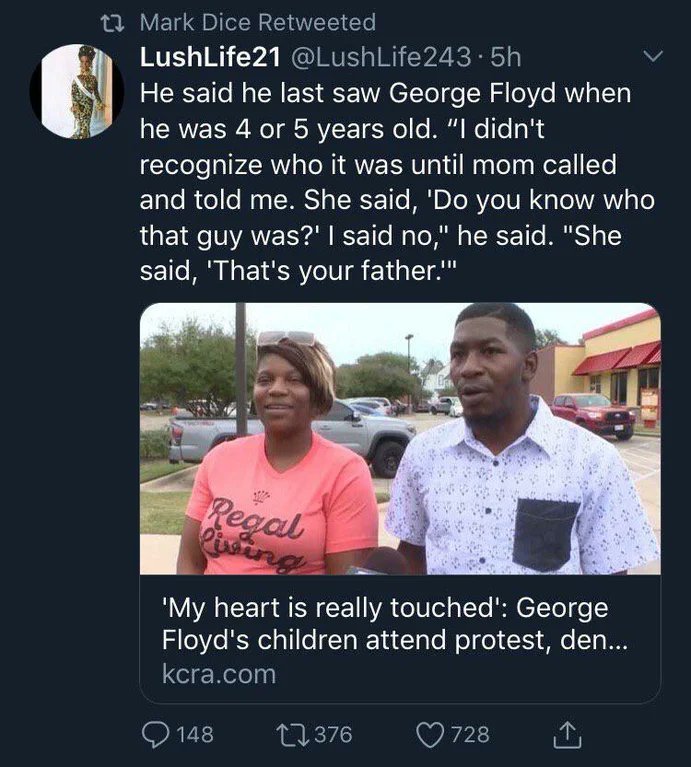This screenshot has height=767, width=691.
Task: Click the reply speech bubble icon
Action: click(155, 735)
